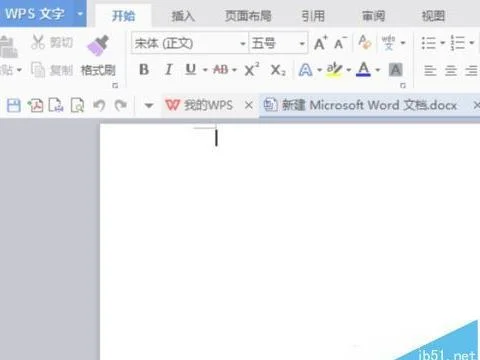Click the phonetic guide 变 icon
The width and height of the screenshot is (480, 360).
(389, 43)
